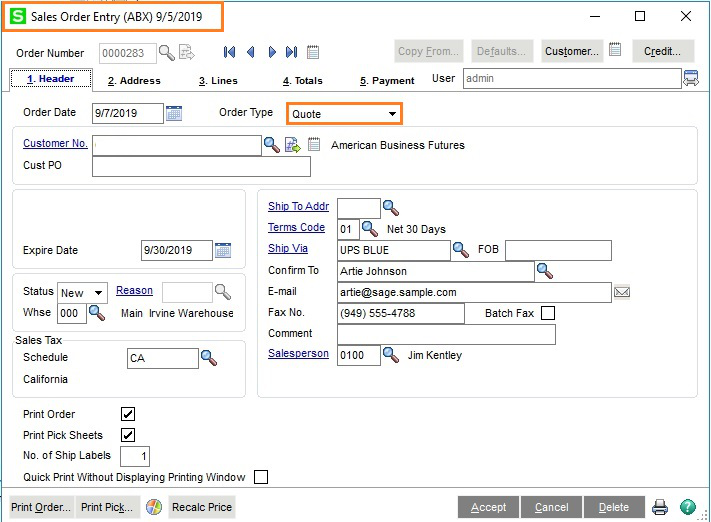Open the Reason link
This screenshot has width=711, height=522.
pyautogui.click(x=134, y=290)
